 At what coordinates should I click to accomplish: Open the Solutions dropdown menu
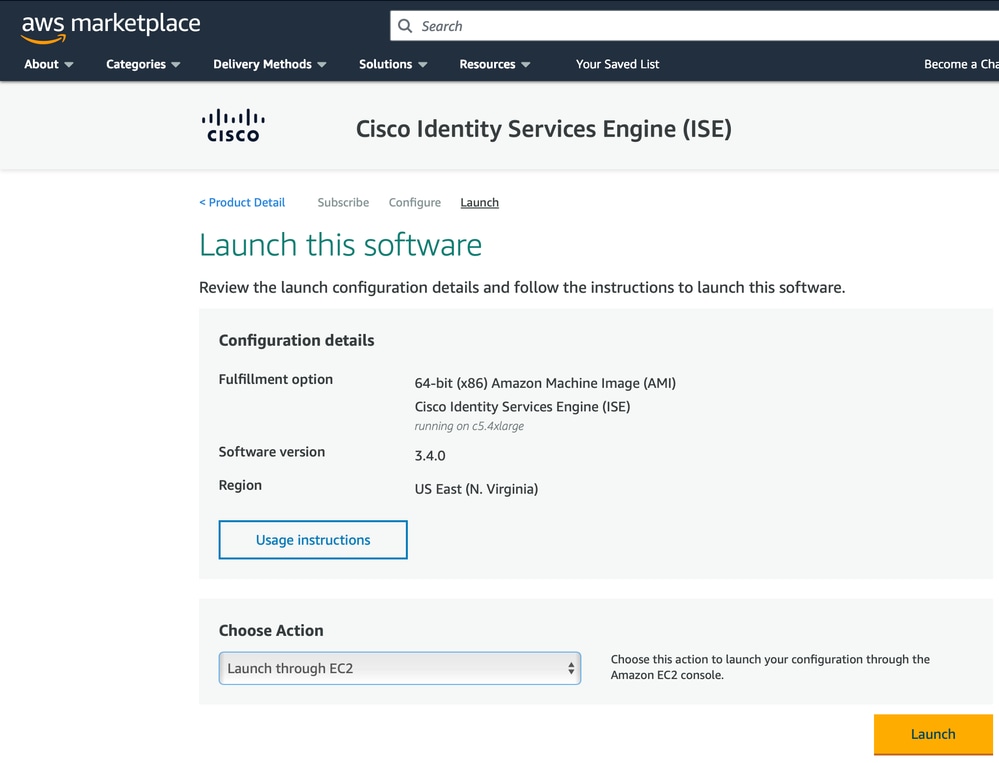point(391,63)
